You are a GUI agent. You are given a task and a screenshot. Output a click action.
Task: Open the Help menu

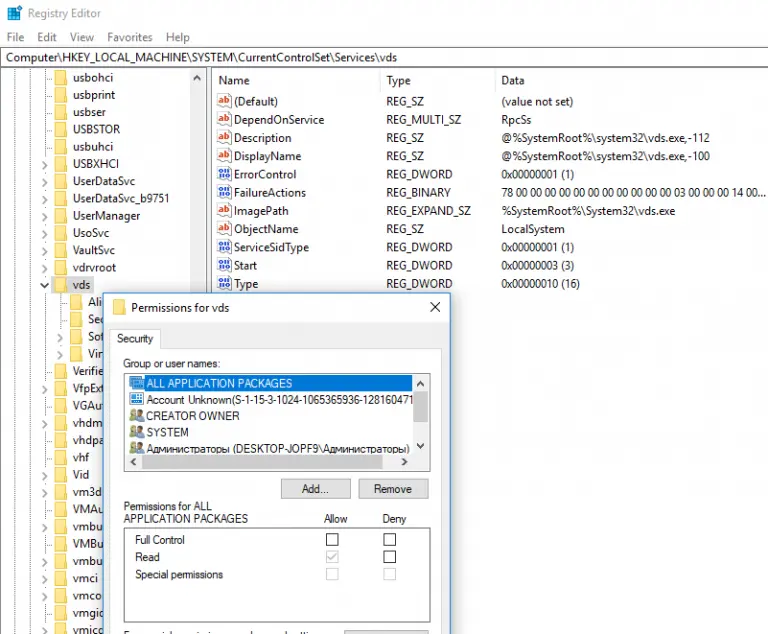tap(177, 37)
